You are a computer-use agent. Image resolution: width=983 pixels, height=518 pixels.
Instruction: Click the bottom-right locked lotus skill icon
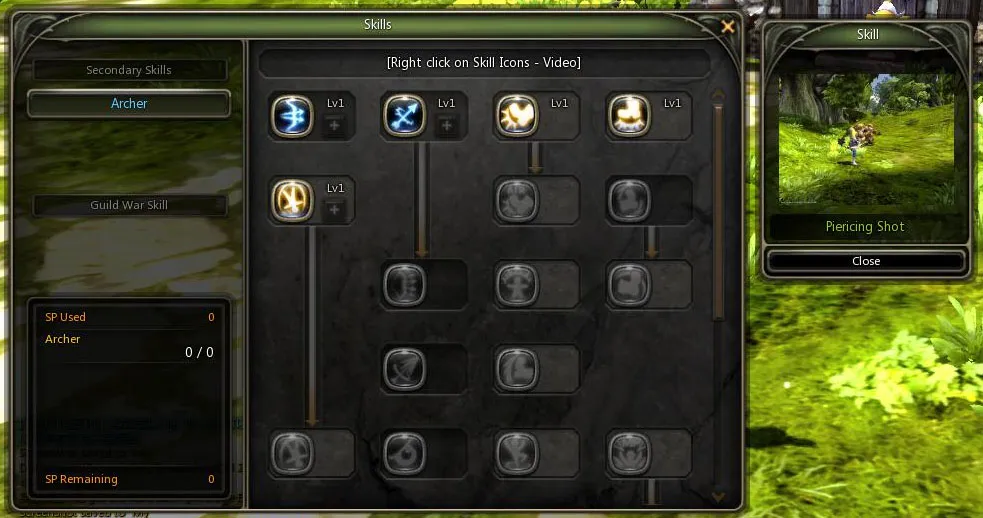(x=629, y=453)
